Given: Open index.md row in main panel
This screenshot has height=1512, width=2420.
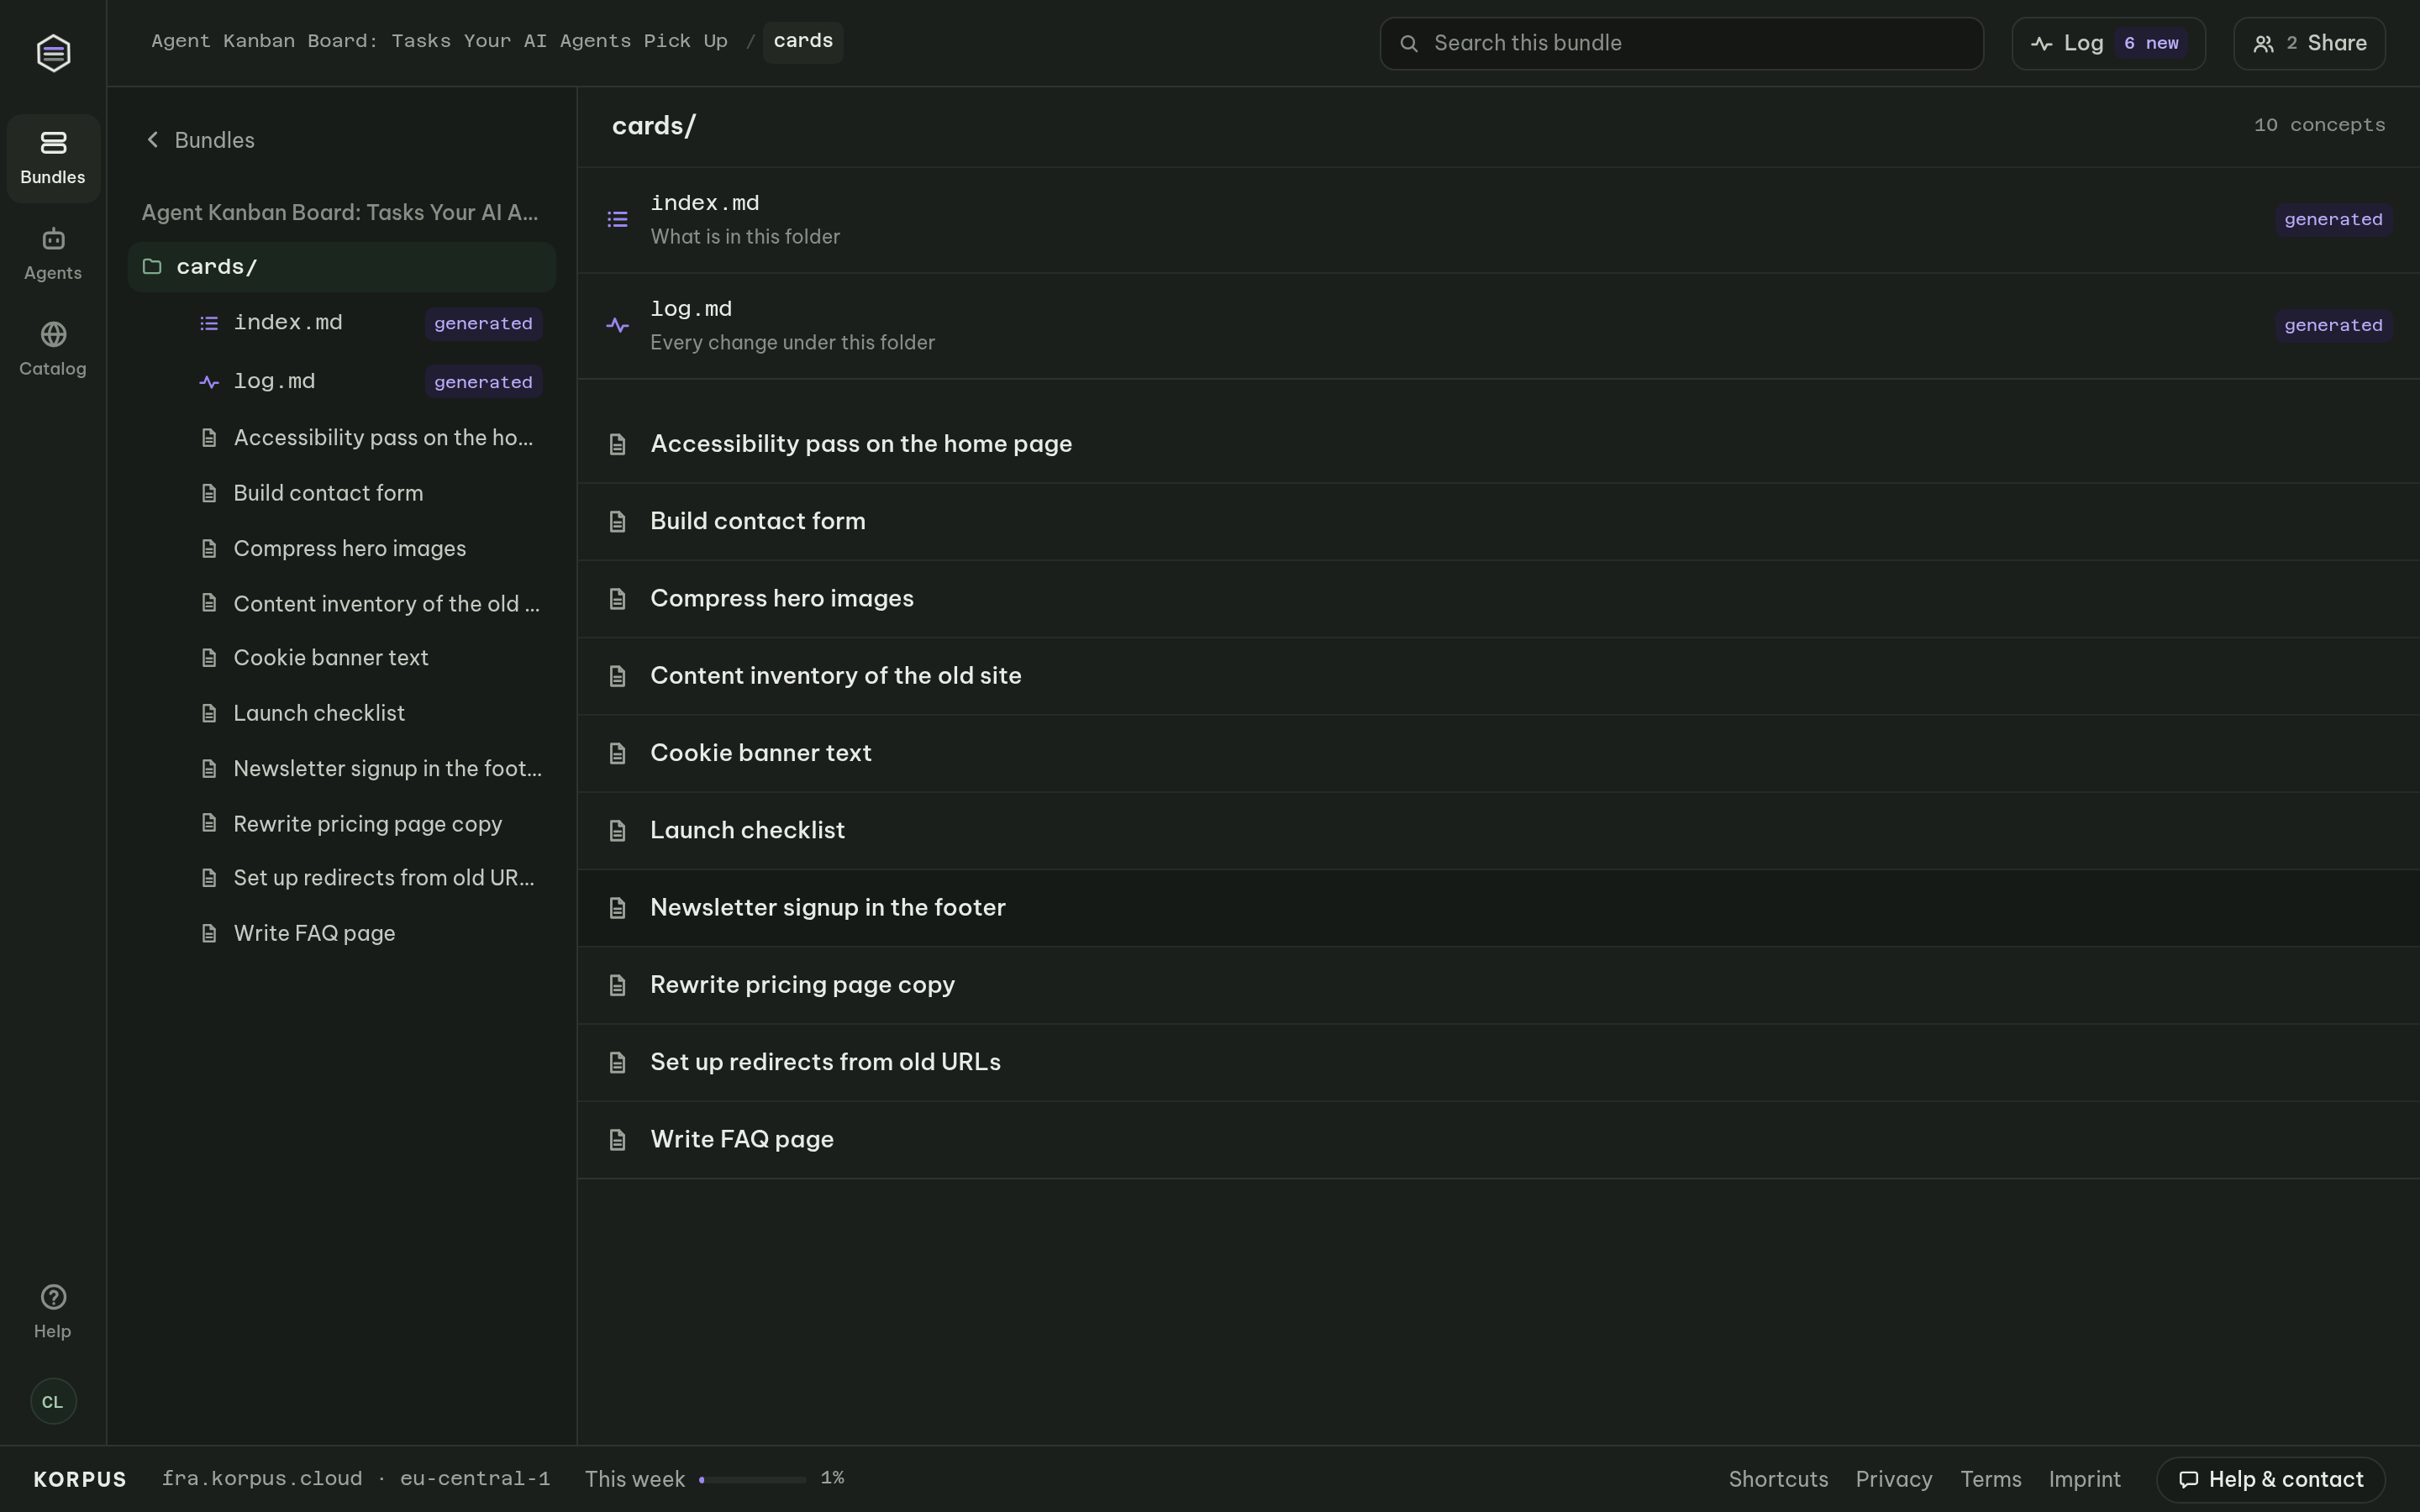Looking at the screenshot, I should coord(1498,220).
